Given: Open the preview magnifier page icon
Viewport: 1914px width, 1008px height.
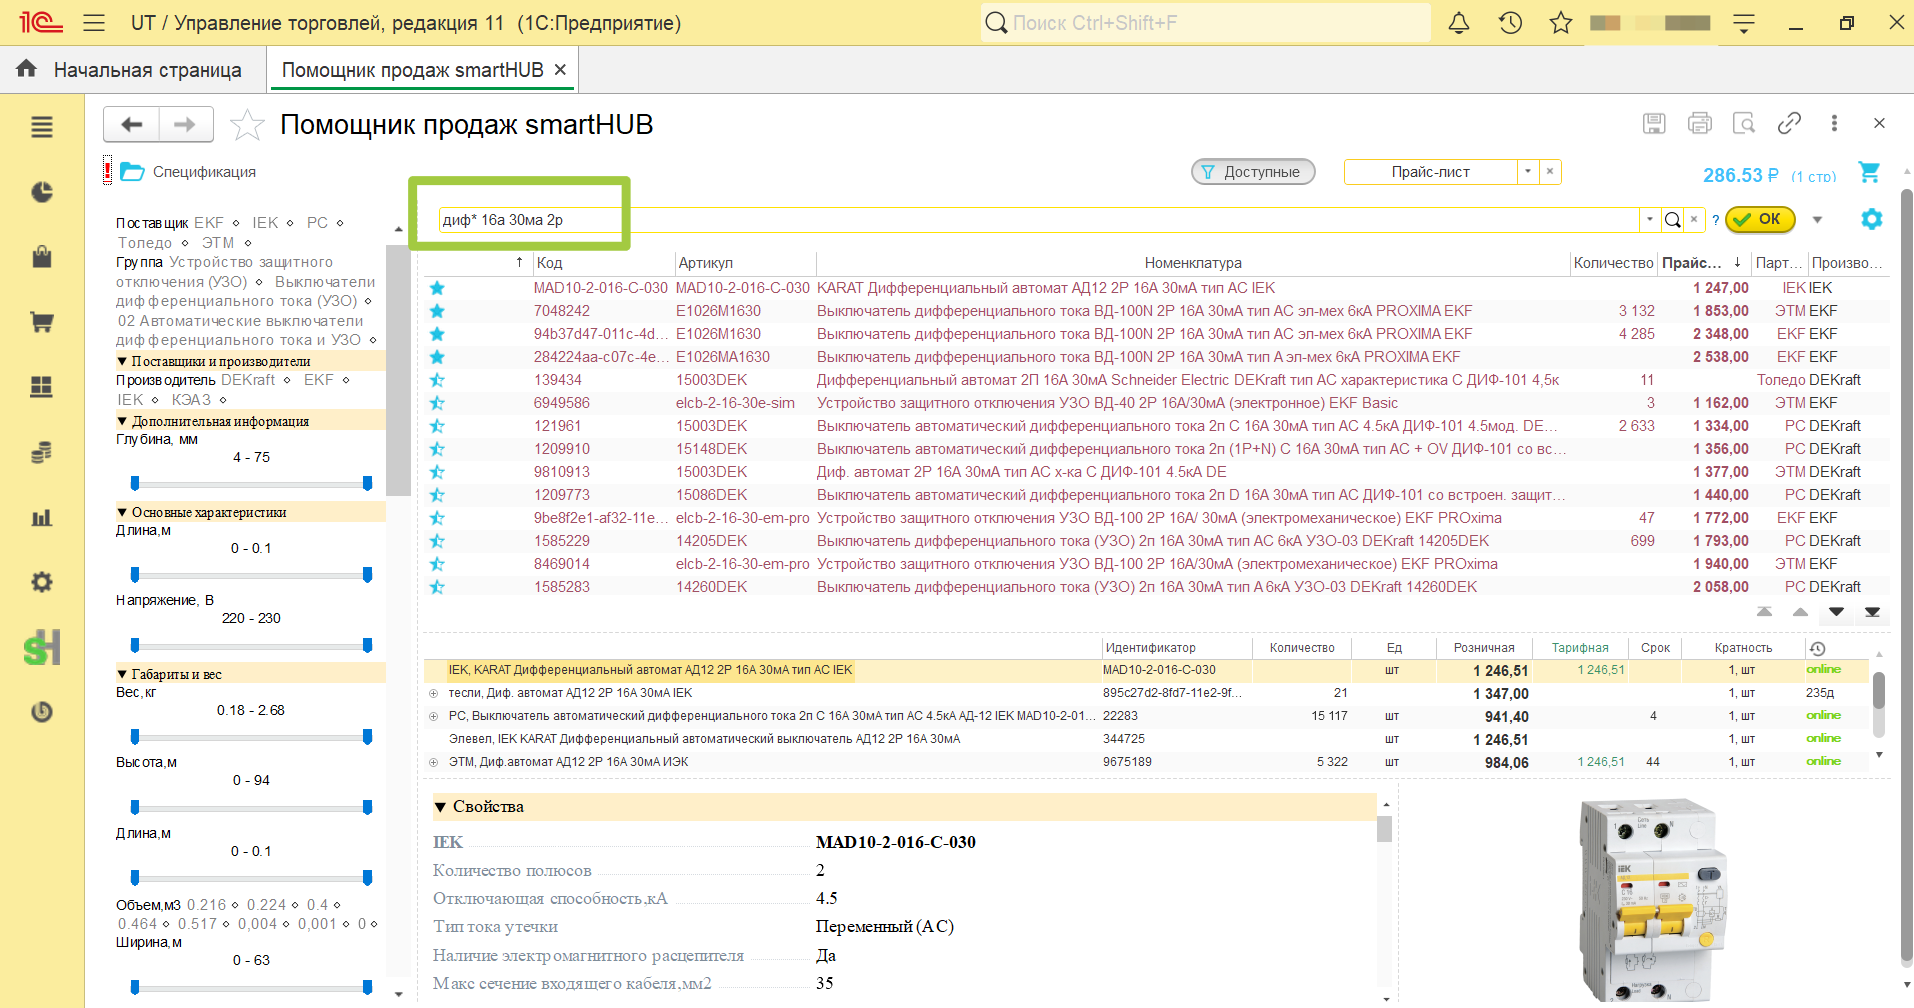Looking at the screenshot, I should point(1744,123).
